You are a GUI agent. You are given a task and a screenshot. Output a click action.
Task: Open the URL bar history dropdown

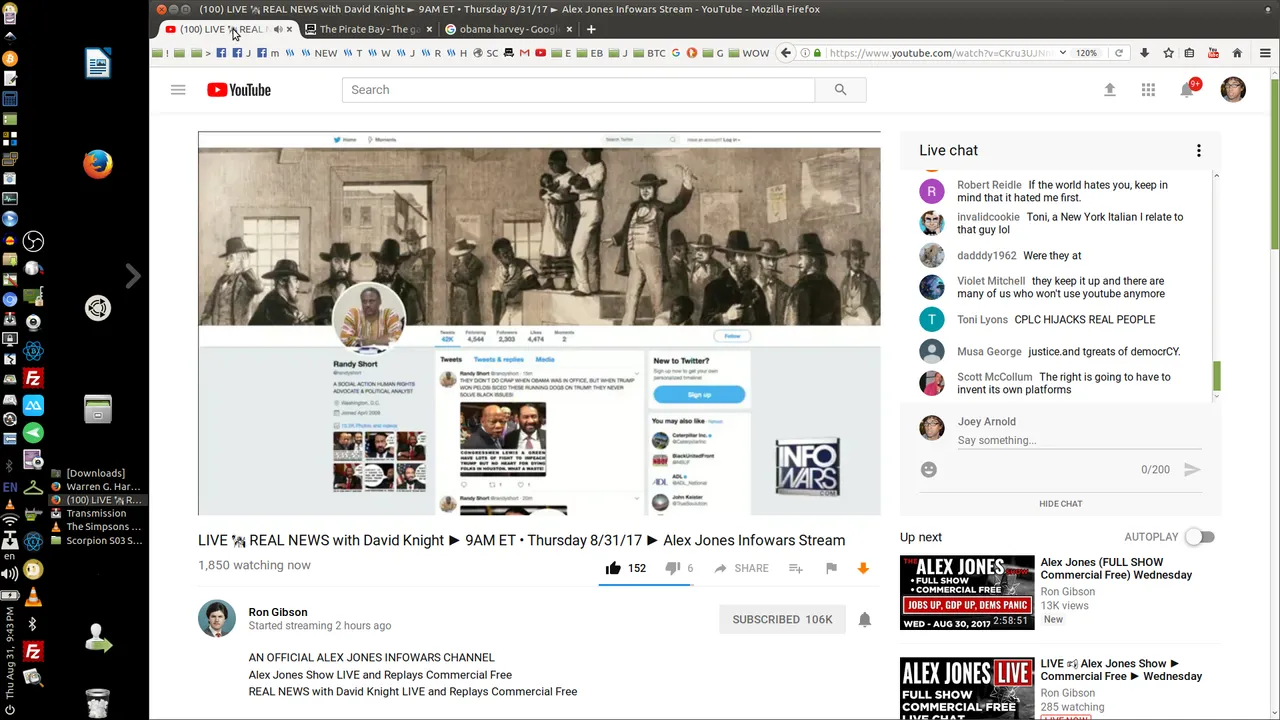pyautogui.click(x=1062, y=53)
